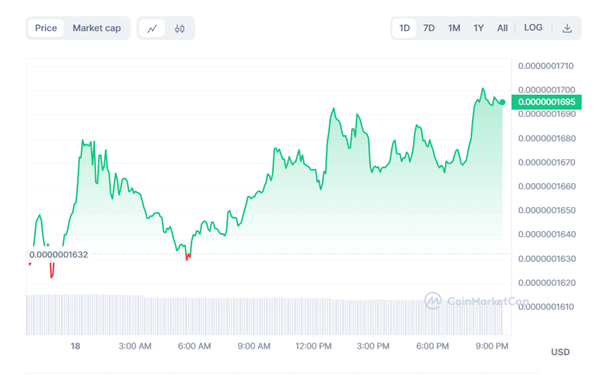Click the 0.0000001660 y-axis label
The image size is (602, 375).
coord(547,187)
